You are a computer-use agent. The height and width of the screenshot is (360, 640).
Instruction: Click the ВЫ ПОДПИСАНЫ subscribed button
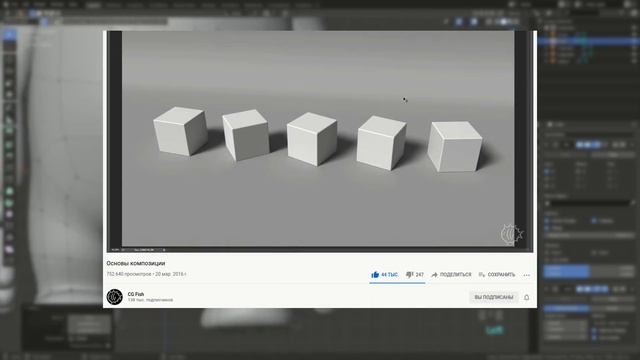[493, 297]
